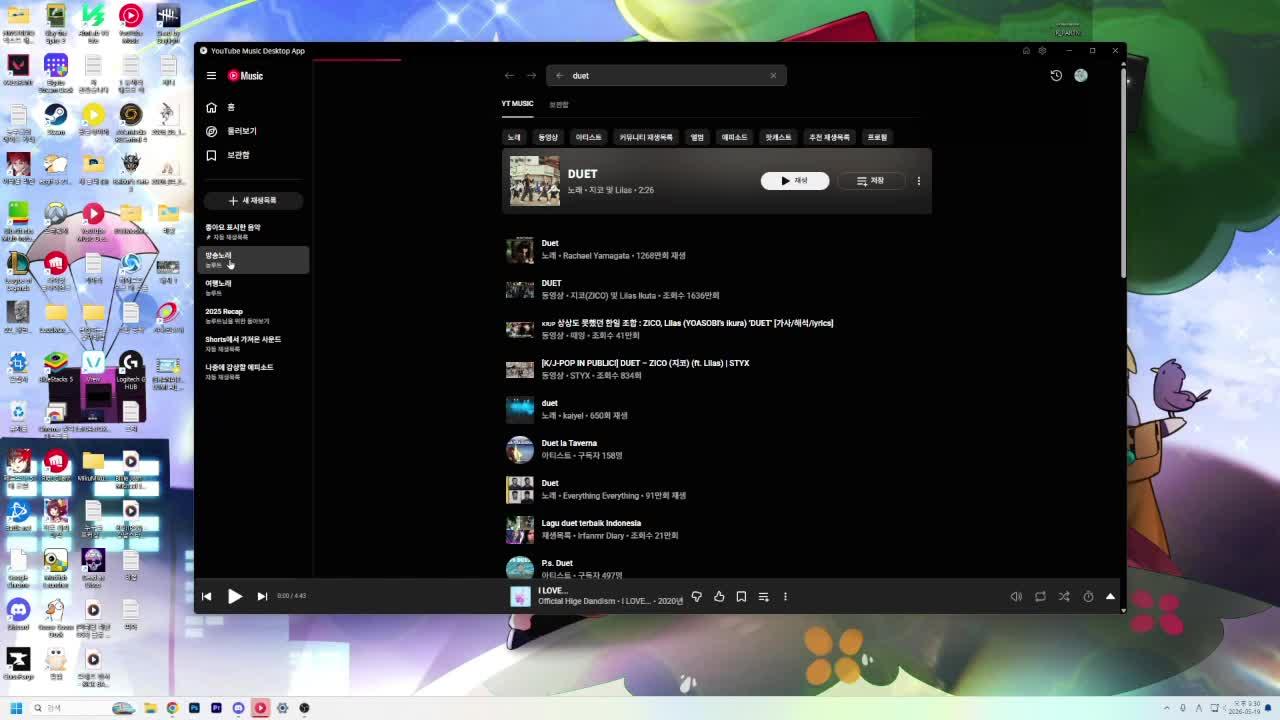The image size is (1280, 720).
Task: Click the YouTube Music logo
Action: [x=246, y=76]
